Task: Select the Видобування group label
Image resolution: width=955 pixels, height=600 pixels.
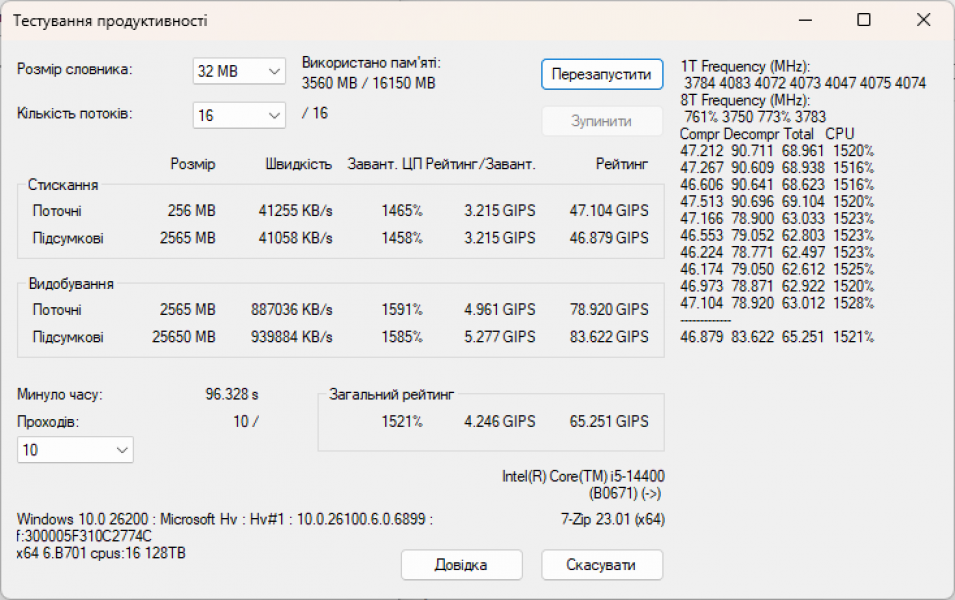Action: coord(70,284)
